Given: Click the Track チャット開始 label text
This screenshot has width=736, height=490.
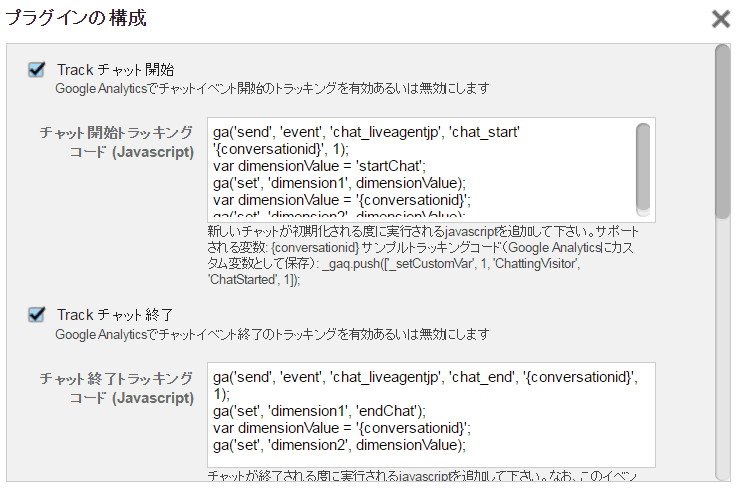Looking at the screenshot, I should coord(115,70).
